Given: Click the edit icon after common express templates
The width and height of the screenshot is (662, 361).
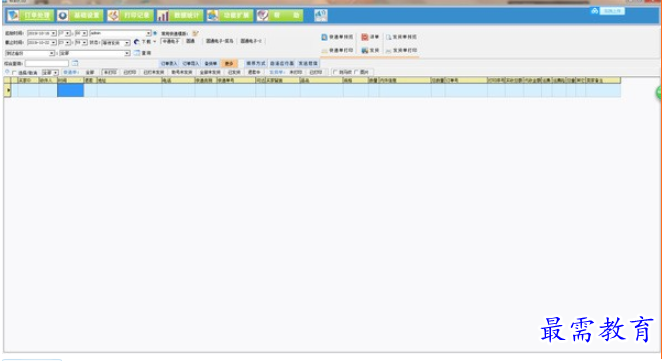Looking at the screenshot, I should pos(195,33).
